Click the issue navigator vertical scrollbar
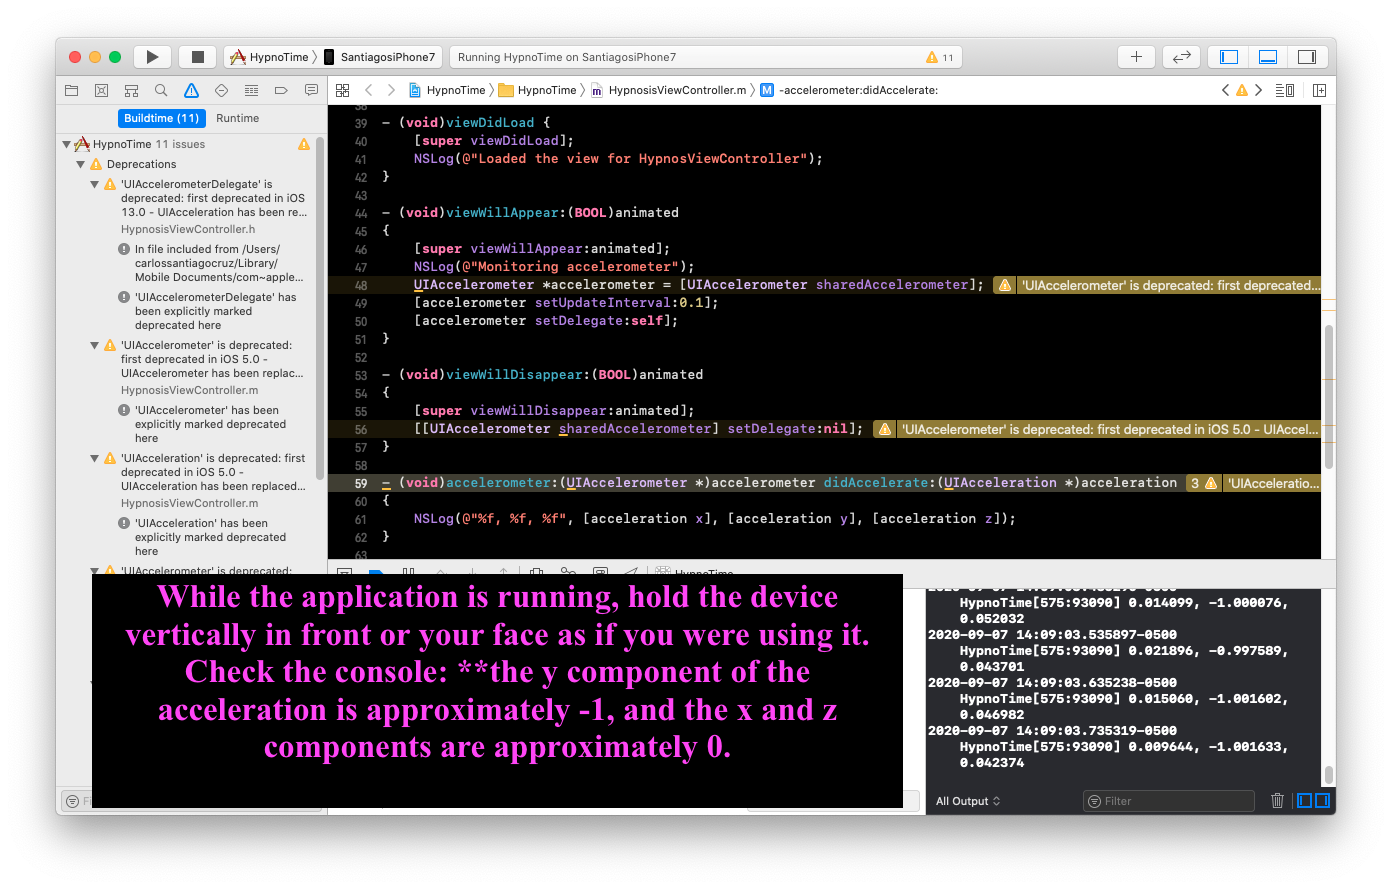The width and height of the screenshot is (1392, 889). coord(320,309)
